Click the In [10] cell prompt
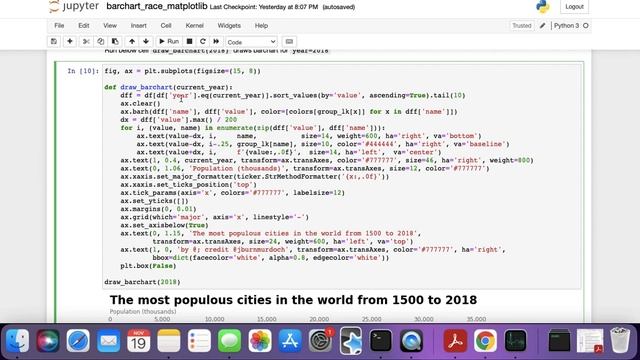 coord(83,71)
